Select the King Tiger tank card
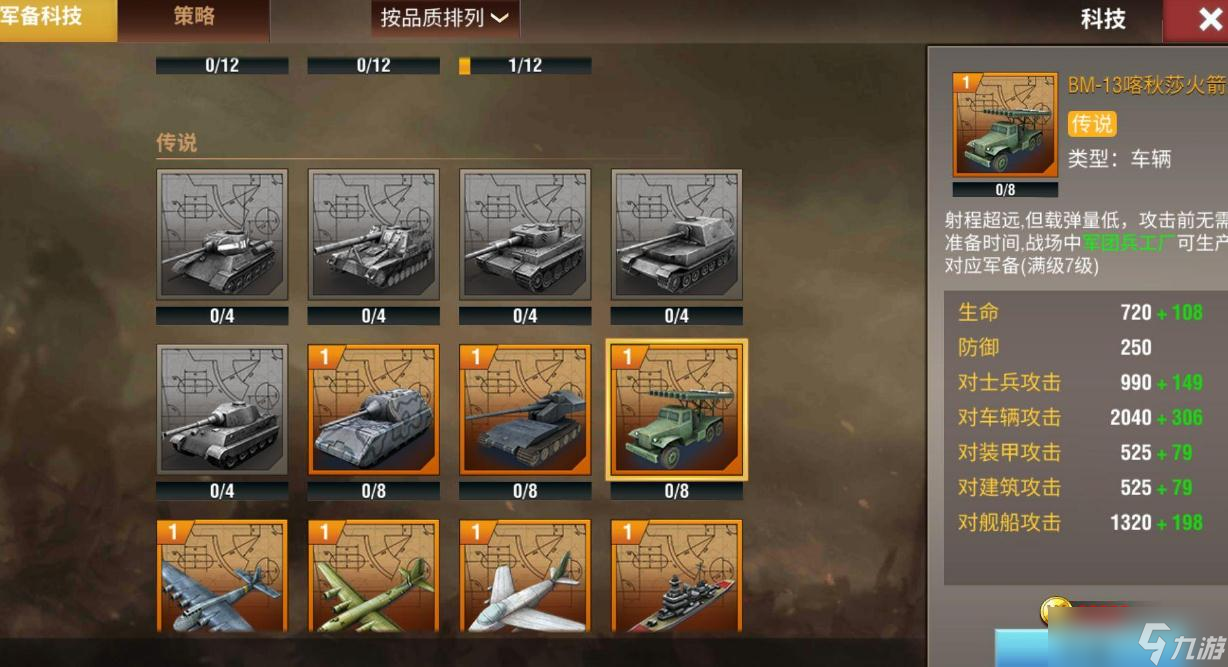This screenshot has width=1228, height=667. click(222, 410)
